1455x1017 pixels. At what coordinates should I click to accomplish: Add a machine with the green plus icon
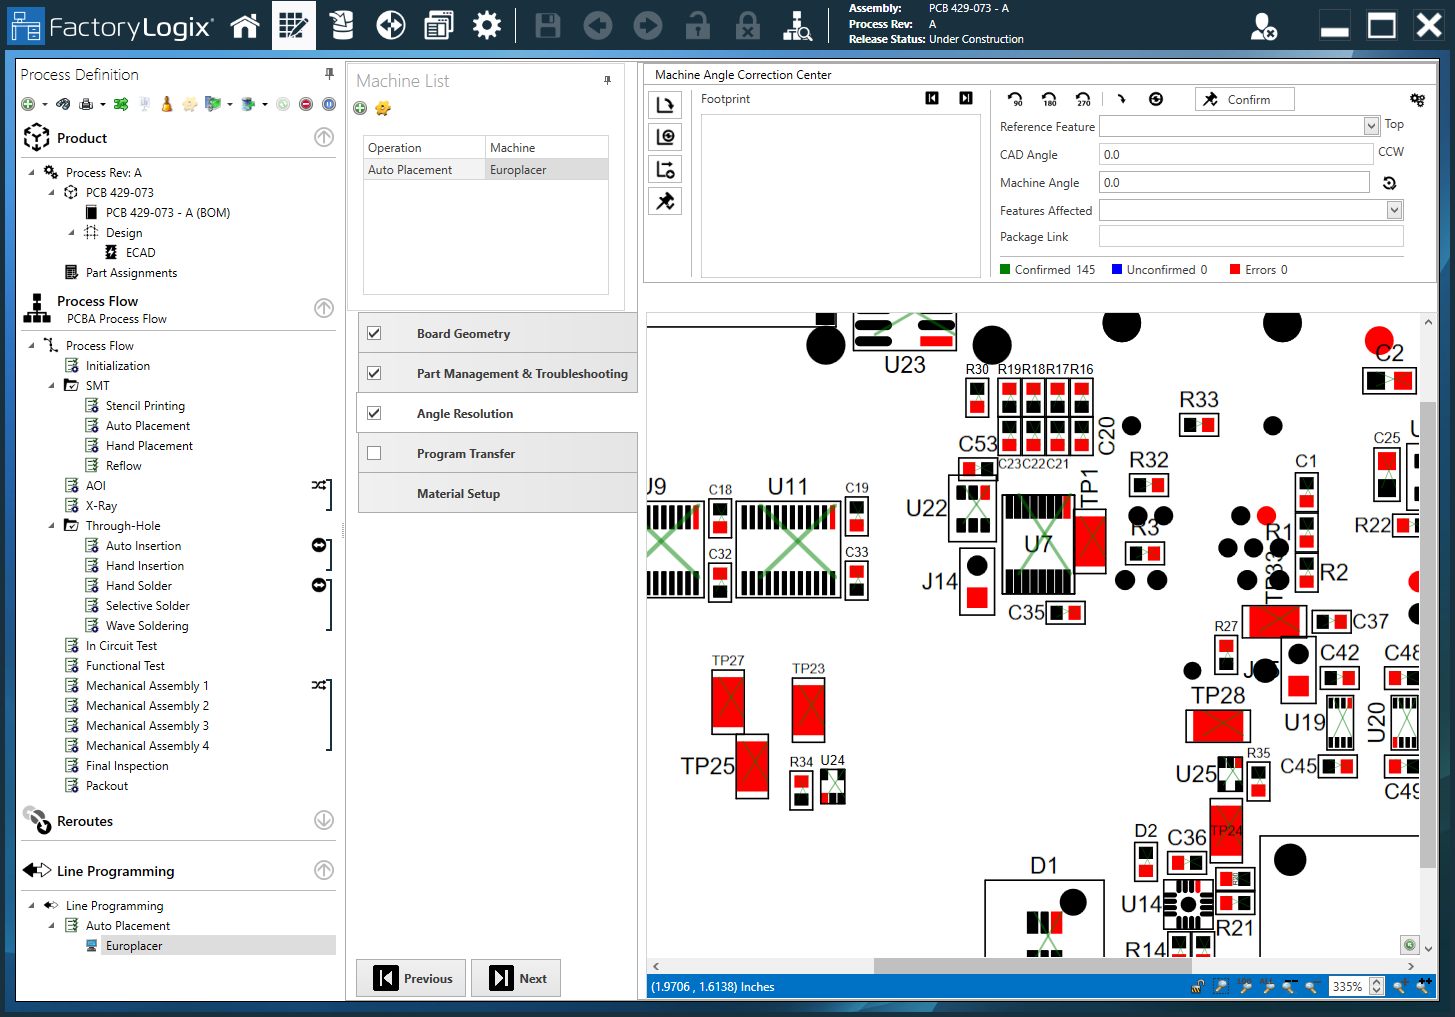360,108
